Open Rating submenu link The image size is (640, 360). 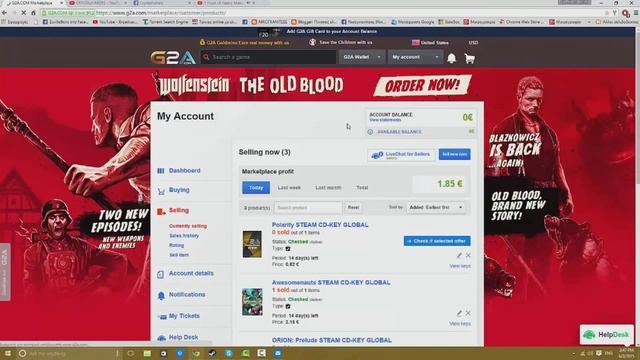pos(176,245)
